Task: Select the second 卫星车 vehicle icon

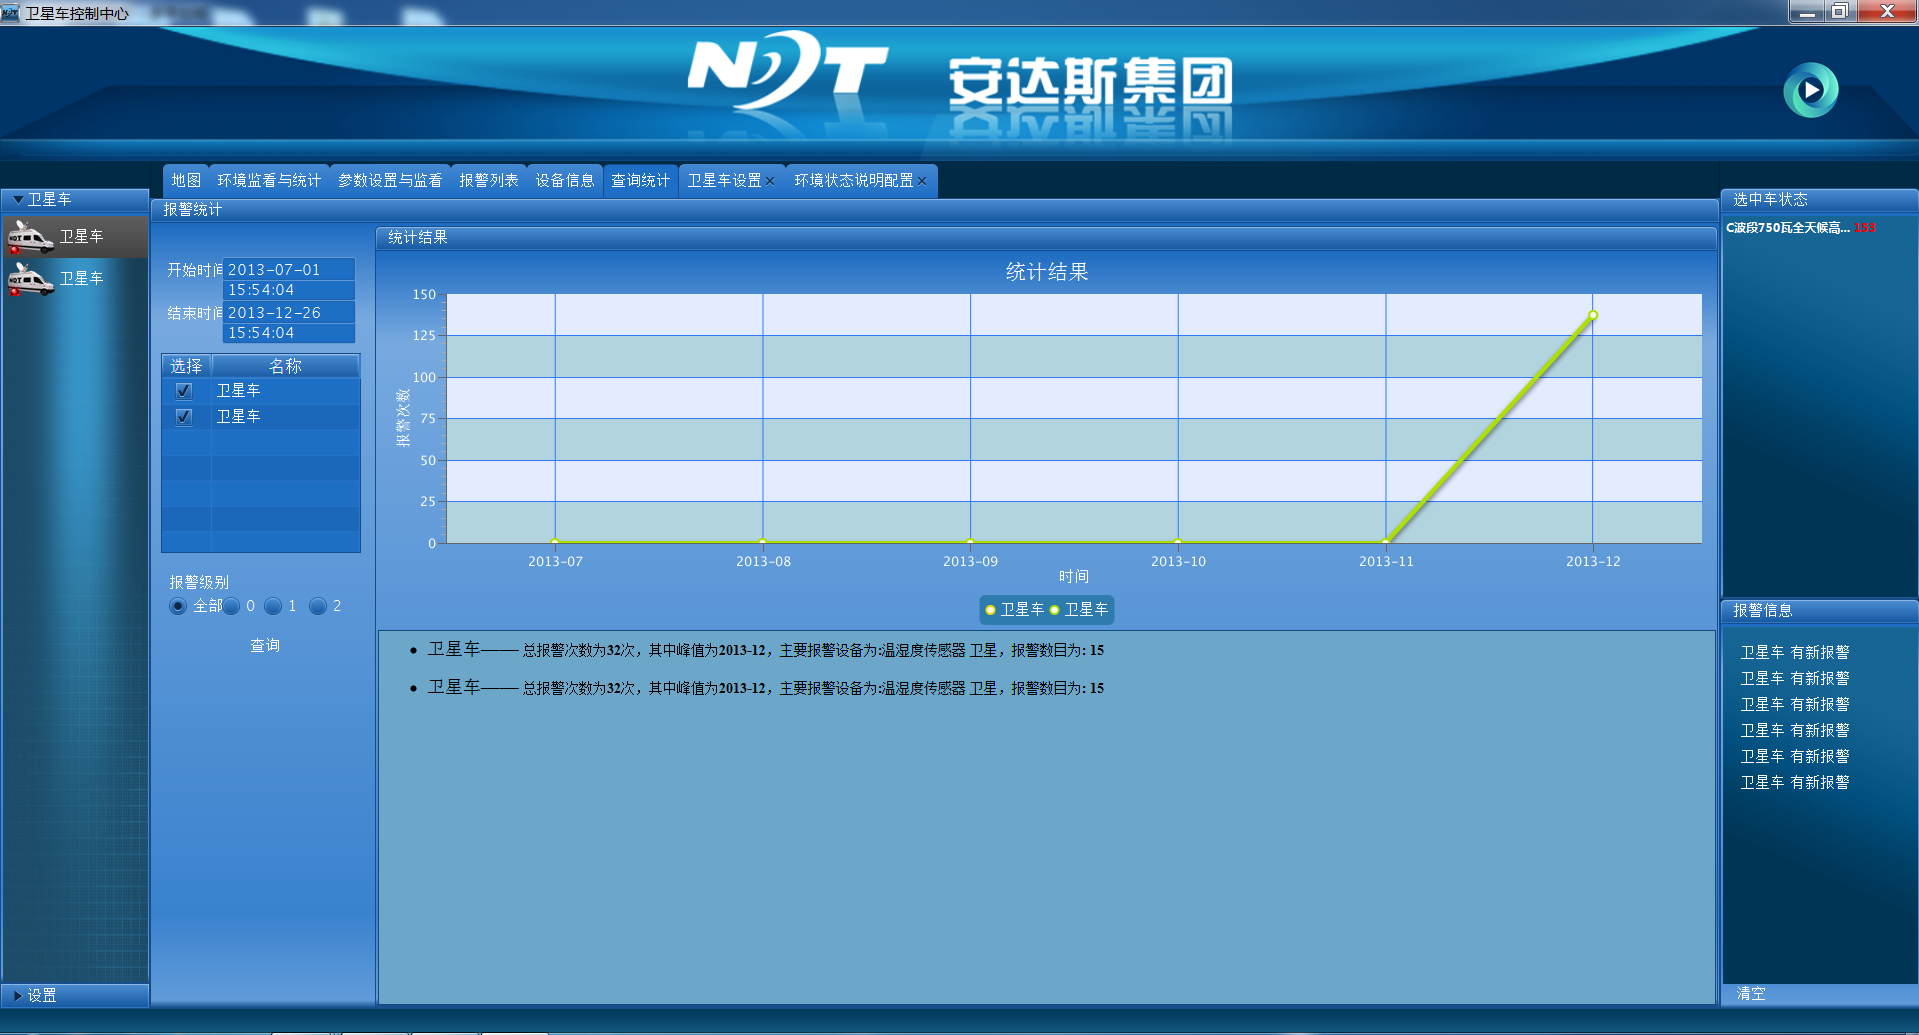Action: tap(30, 279)
